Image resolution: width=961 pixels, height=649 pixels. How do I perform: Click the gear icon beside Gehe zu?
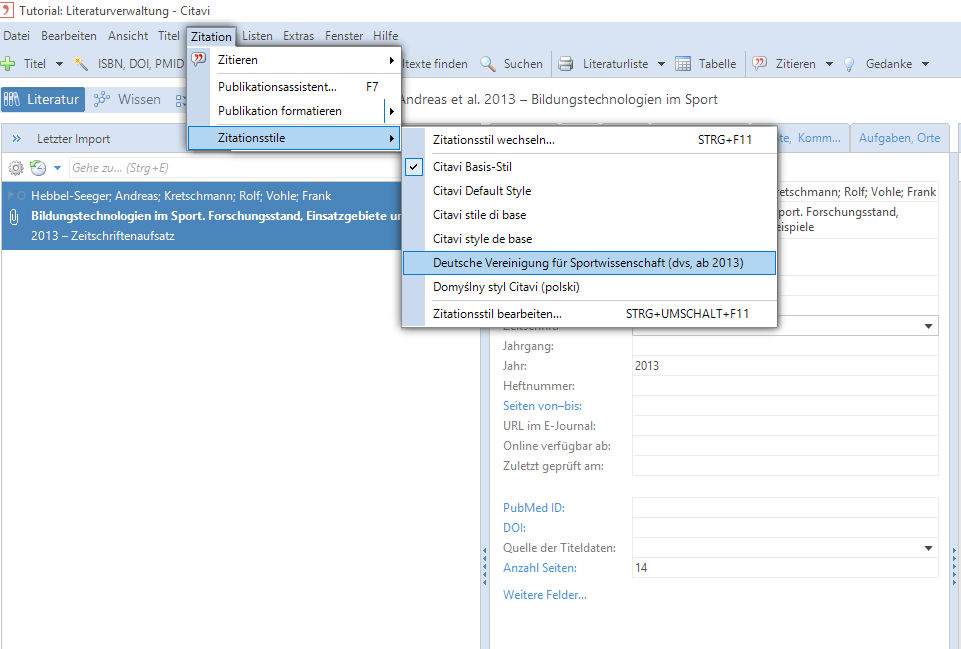pos(16,168)
